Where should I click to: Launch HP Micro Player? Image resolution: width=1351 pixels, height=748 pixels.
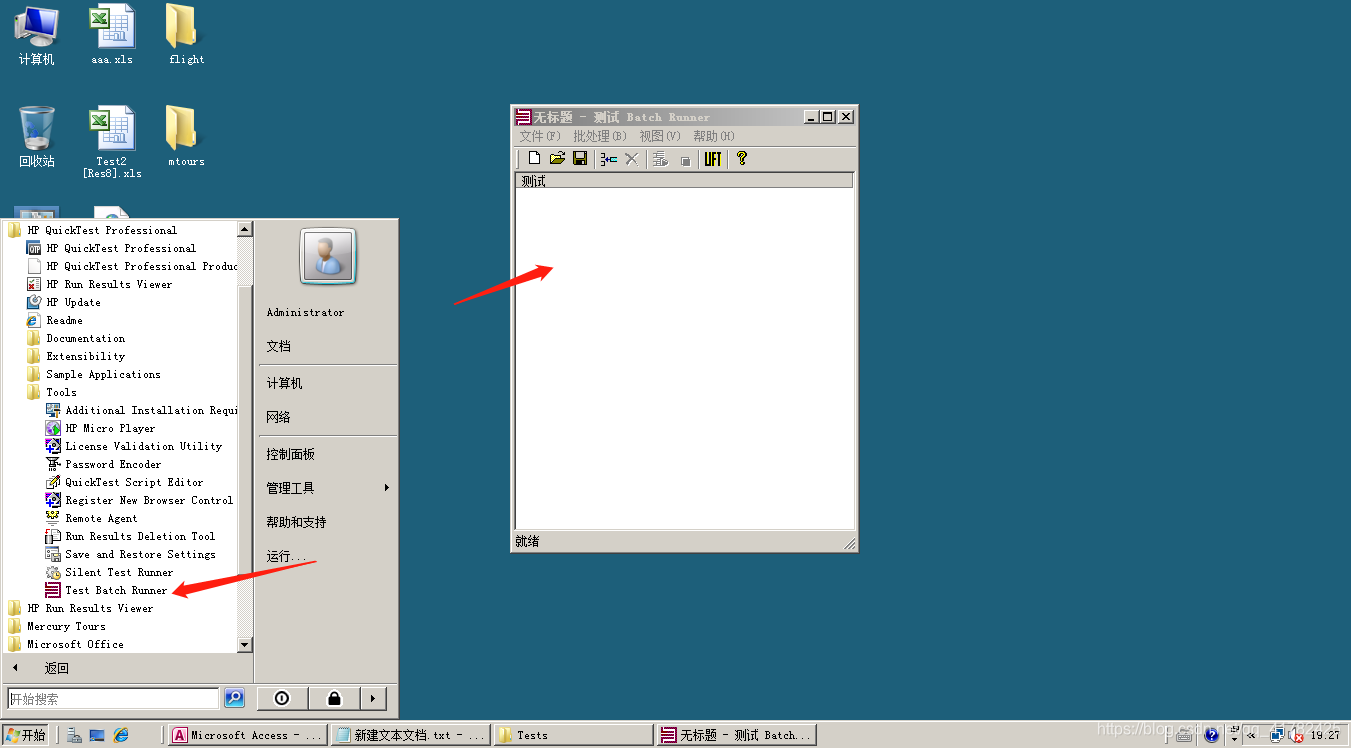click(x=100, y=428)
